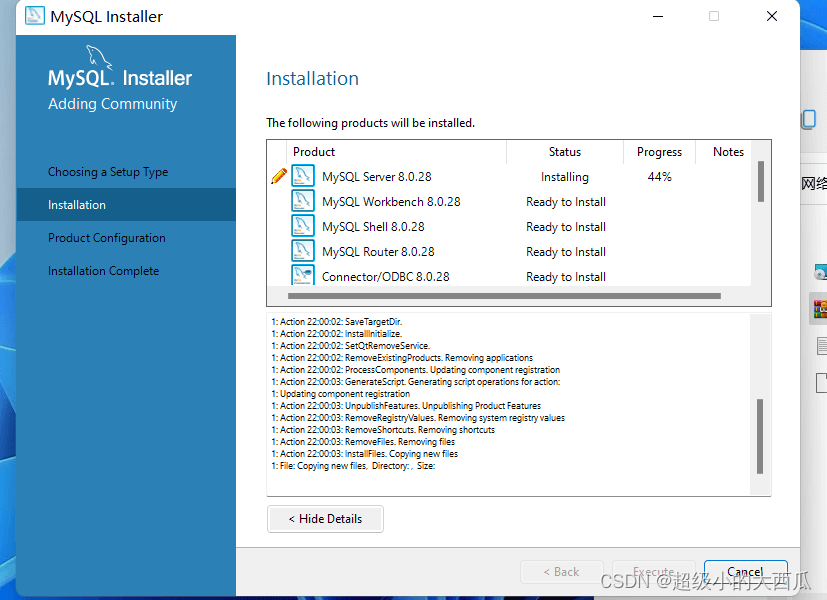Click the Progress column header
Viewport: 827px width, 600px height.
pyautogui.click(x=659, y=152)
